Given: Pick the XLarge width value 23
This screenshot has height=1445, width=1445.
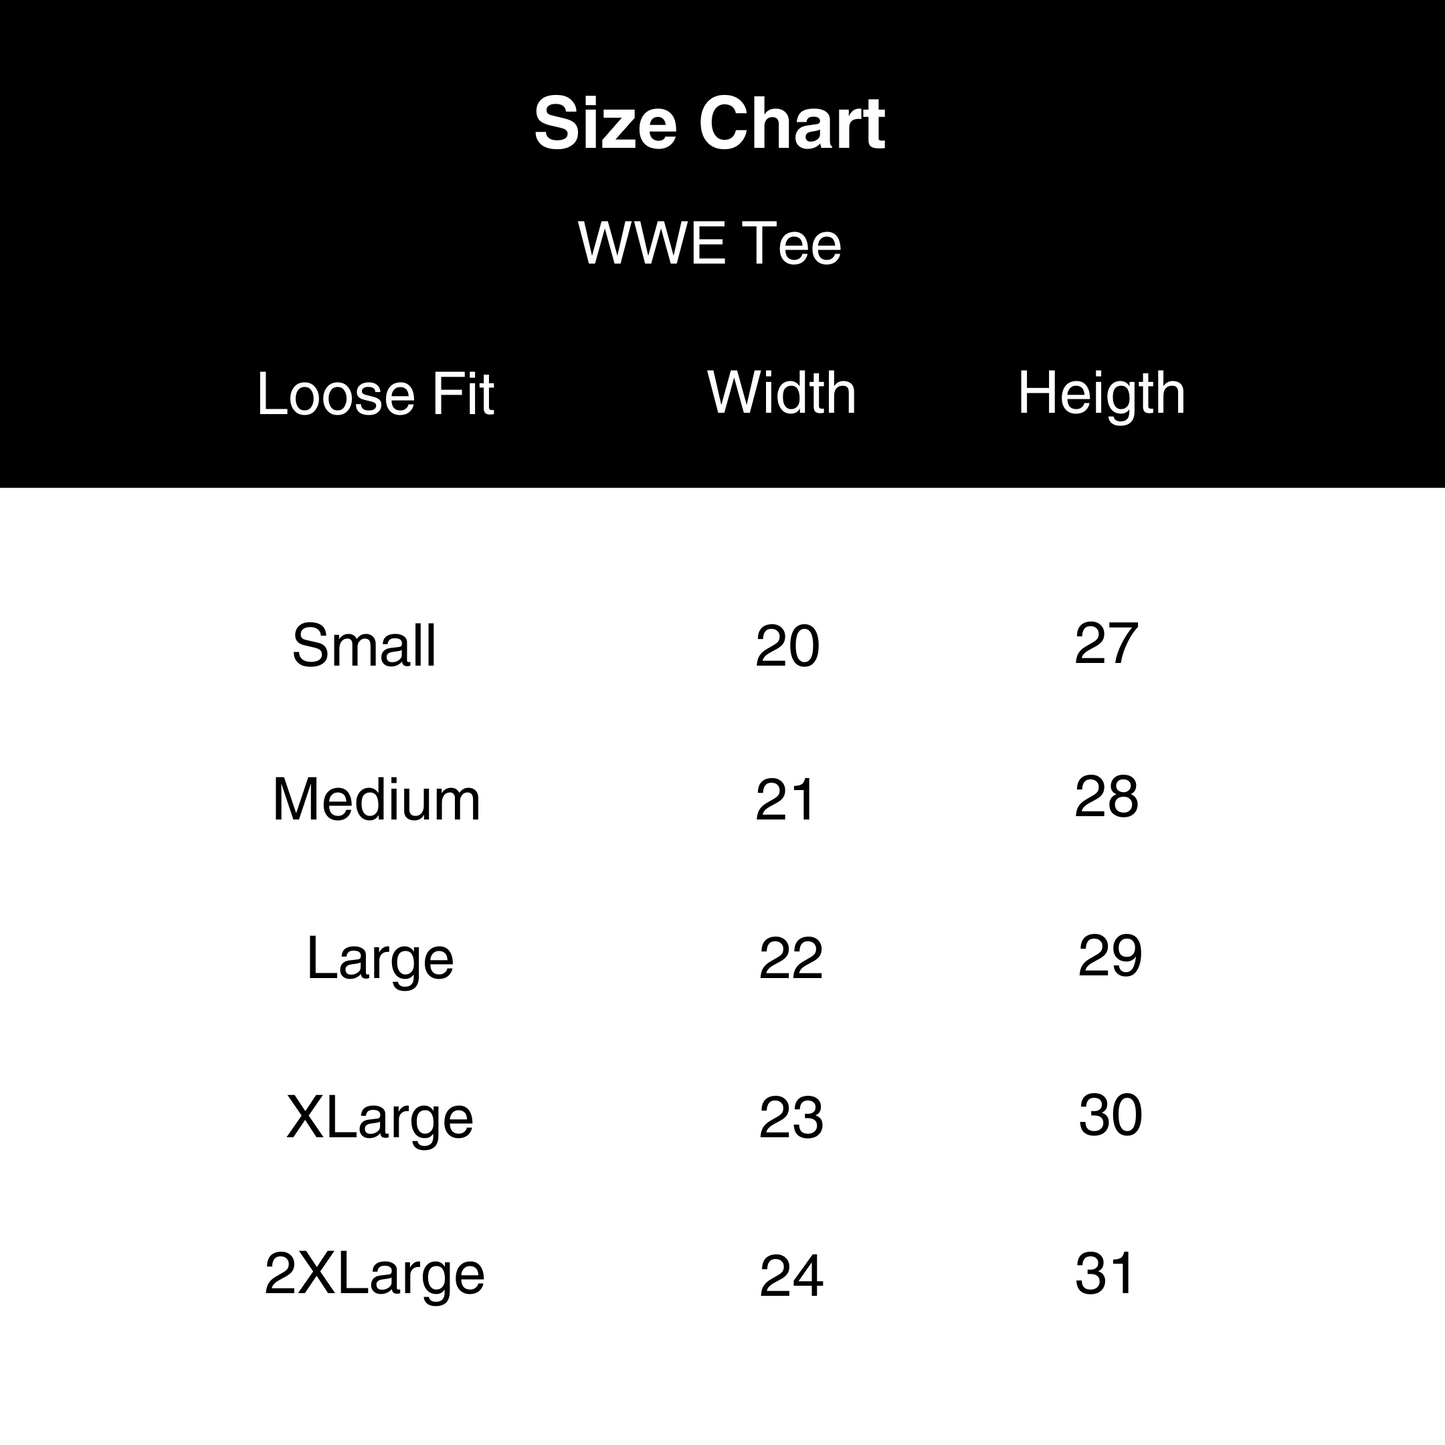Looking at the screenshot, I should pos(790,1118).
